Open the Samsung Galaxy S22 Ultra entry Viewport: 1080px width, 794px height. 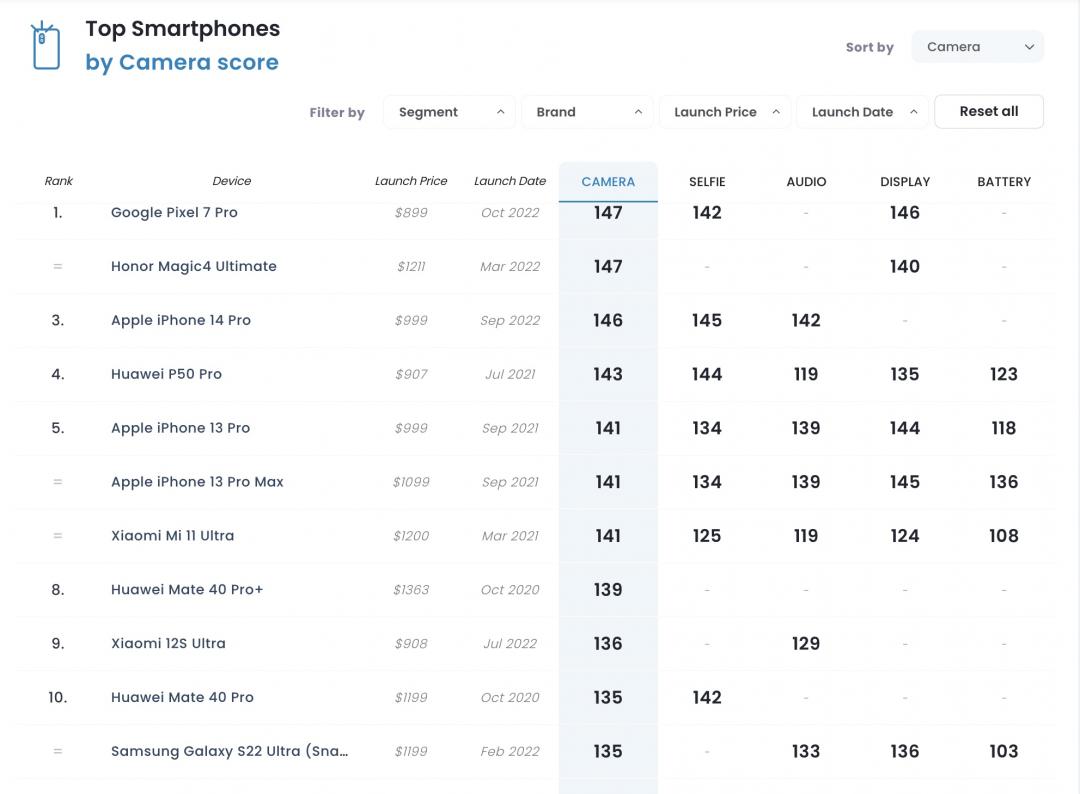pos(229,751)
